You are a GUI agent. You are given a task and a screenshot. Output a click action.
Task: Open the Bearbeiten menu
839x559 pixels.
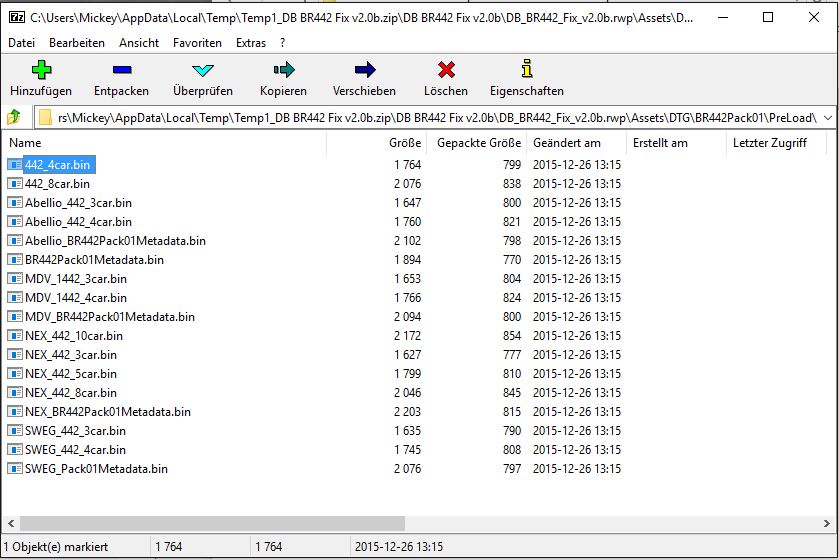click(x=77, y=43)
